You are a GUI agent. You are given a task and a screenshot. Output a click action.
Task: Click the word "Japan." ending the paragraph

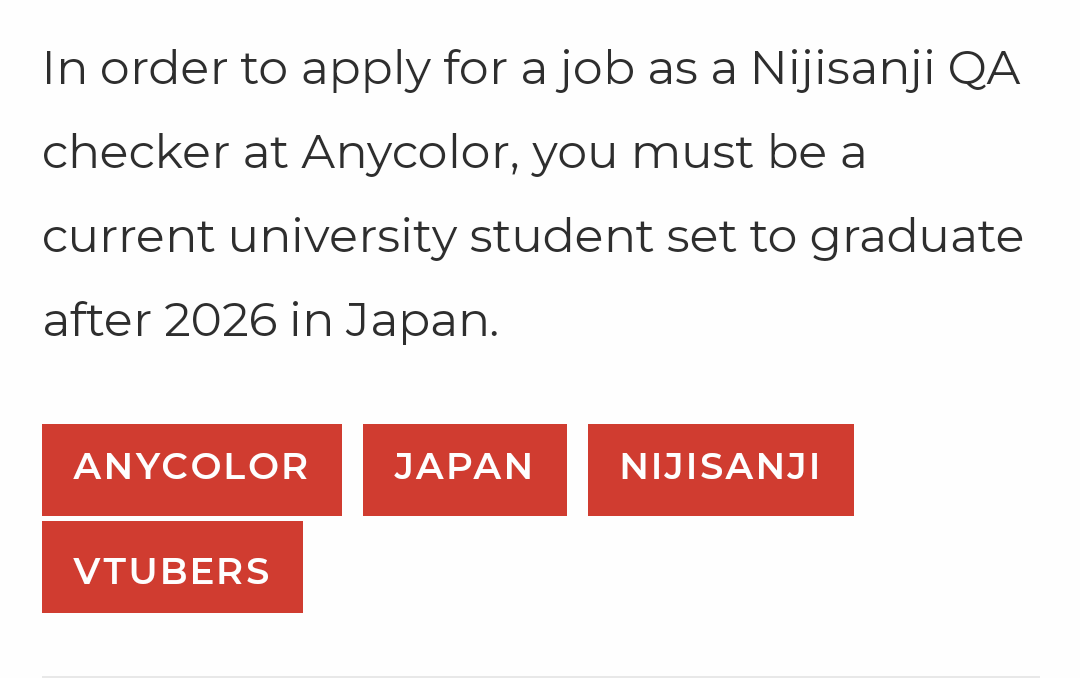tap(422, 322)
